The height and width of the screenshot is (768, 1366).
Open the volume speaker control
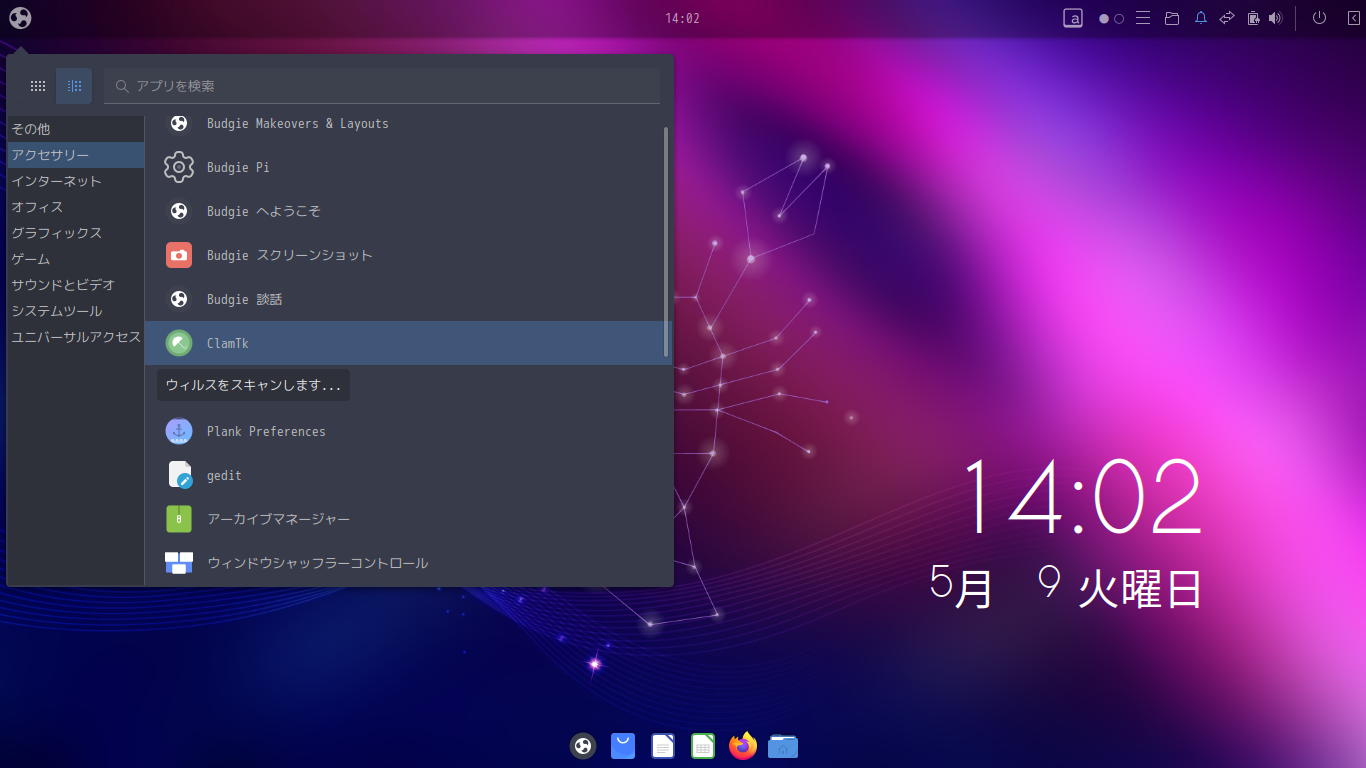[1275, 18]
